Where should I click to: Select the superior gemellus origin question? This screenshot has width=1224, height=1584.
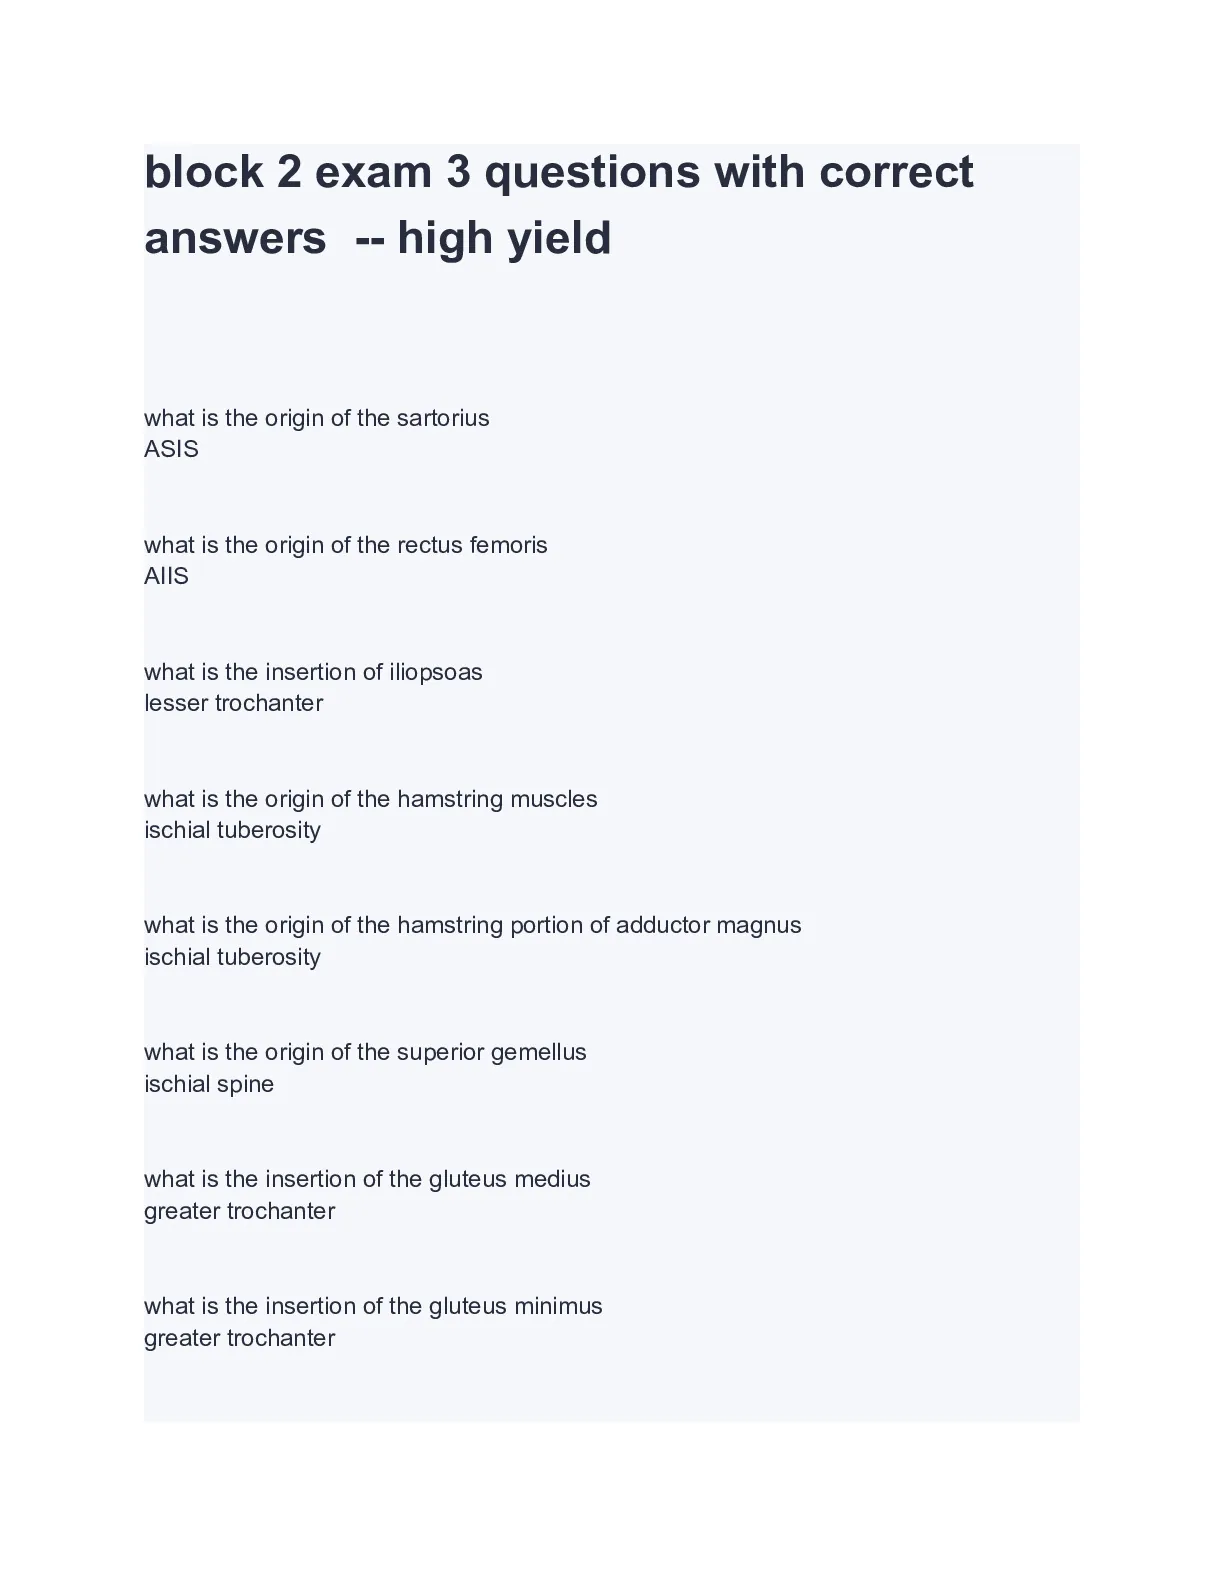365,1052
